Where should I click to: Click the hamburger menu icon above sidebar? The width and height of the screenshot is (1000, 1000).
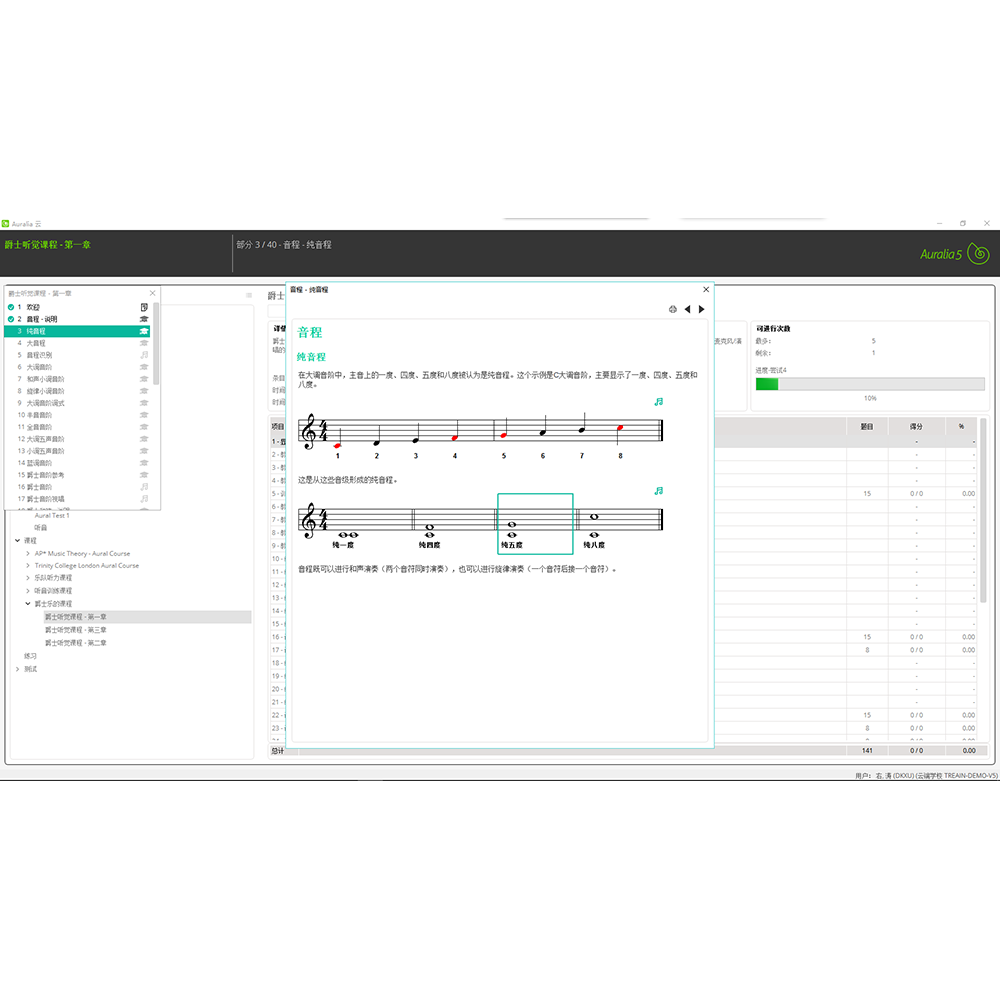249,295
